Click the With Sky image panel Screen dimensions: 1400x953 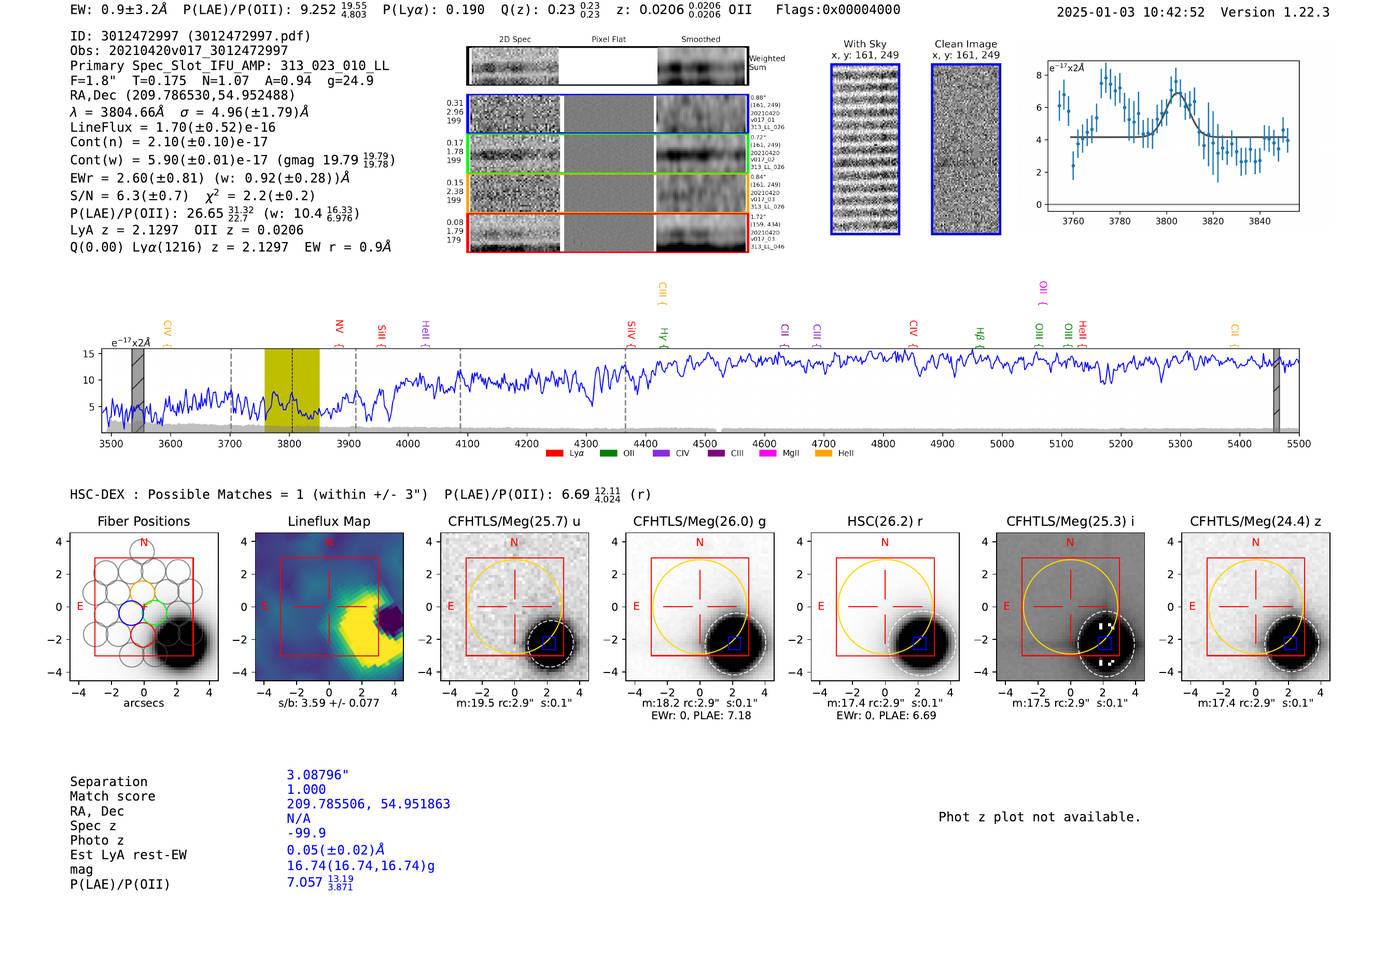pyautogui.click(x=865, y=149)
